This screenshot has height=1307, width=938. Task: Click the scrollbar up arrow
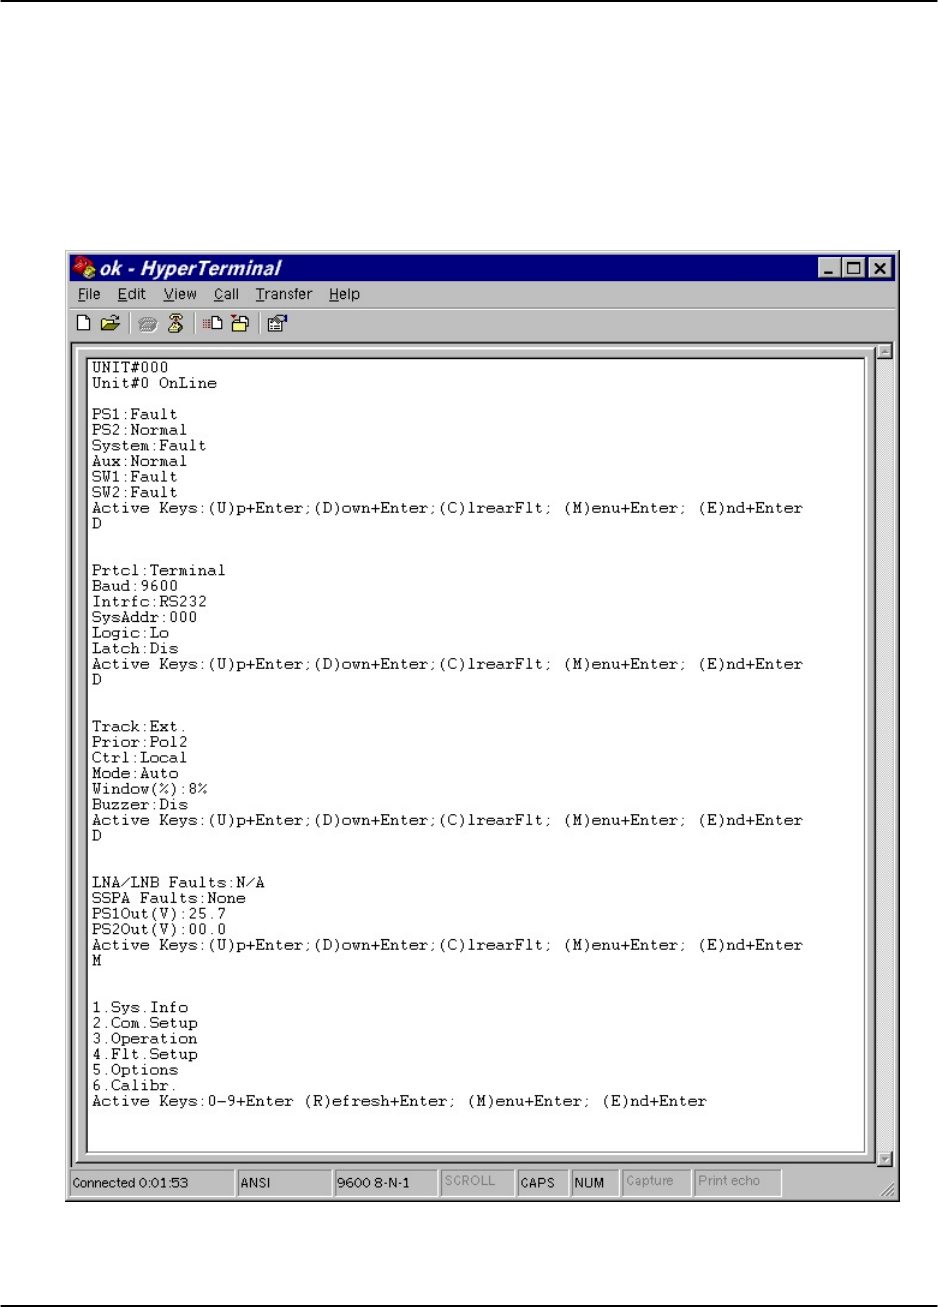click(883, 352)
